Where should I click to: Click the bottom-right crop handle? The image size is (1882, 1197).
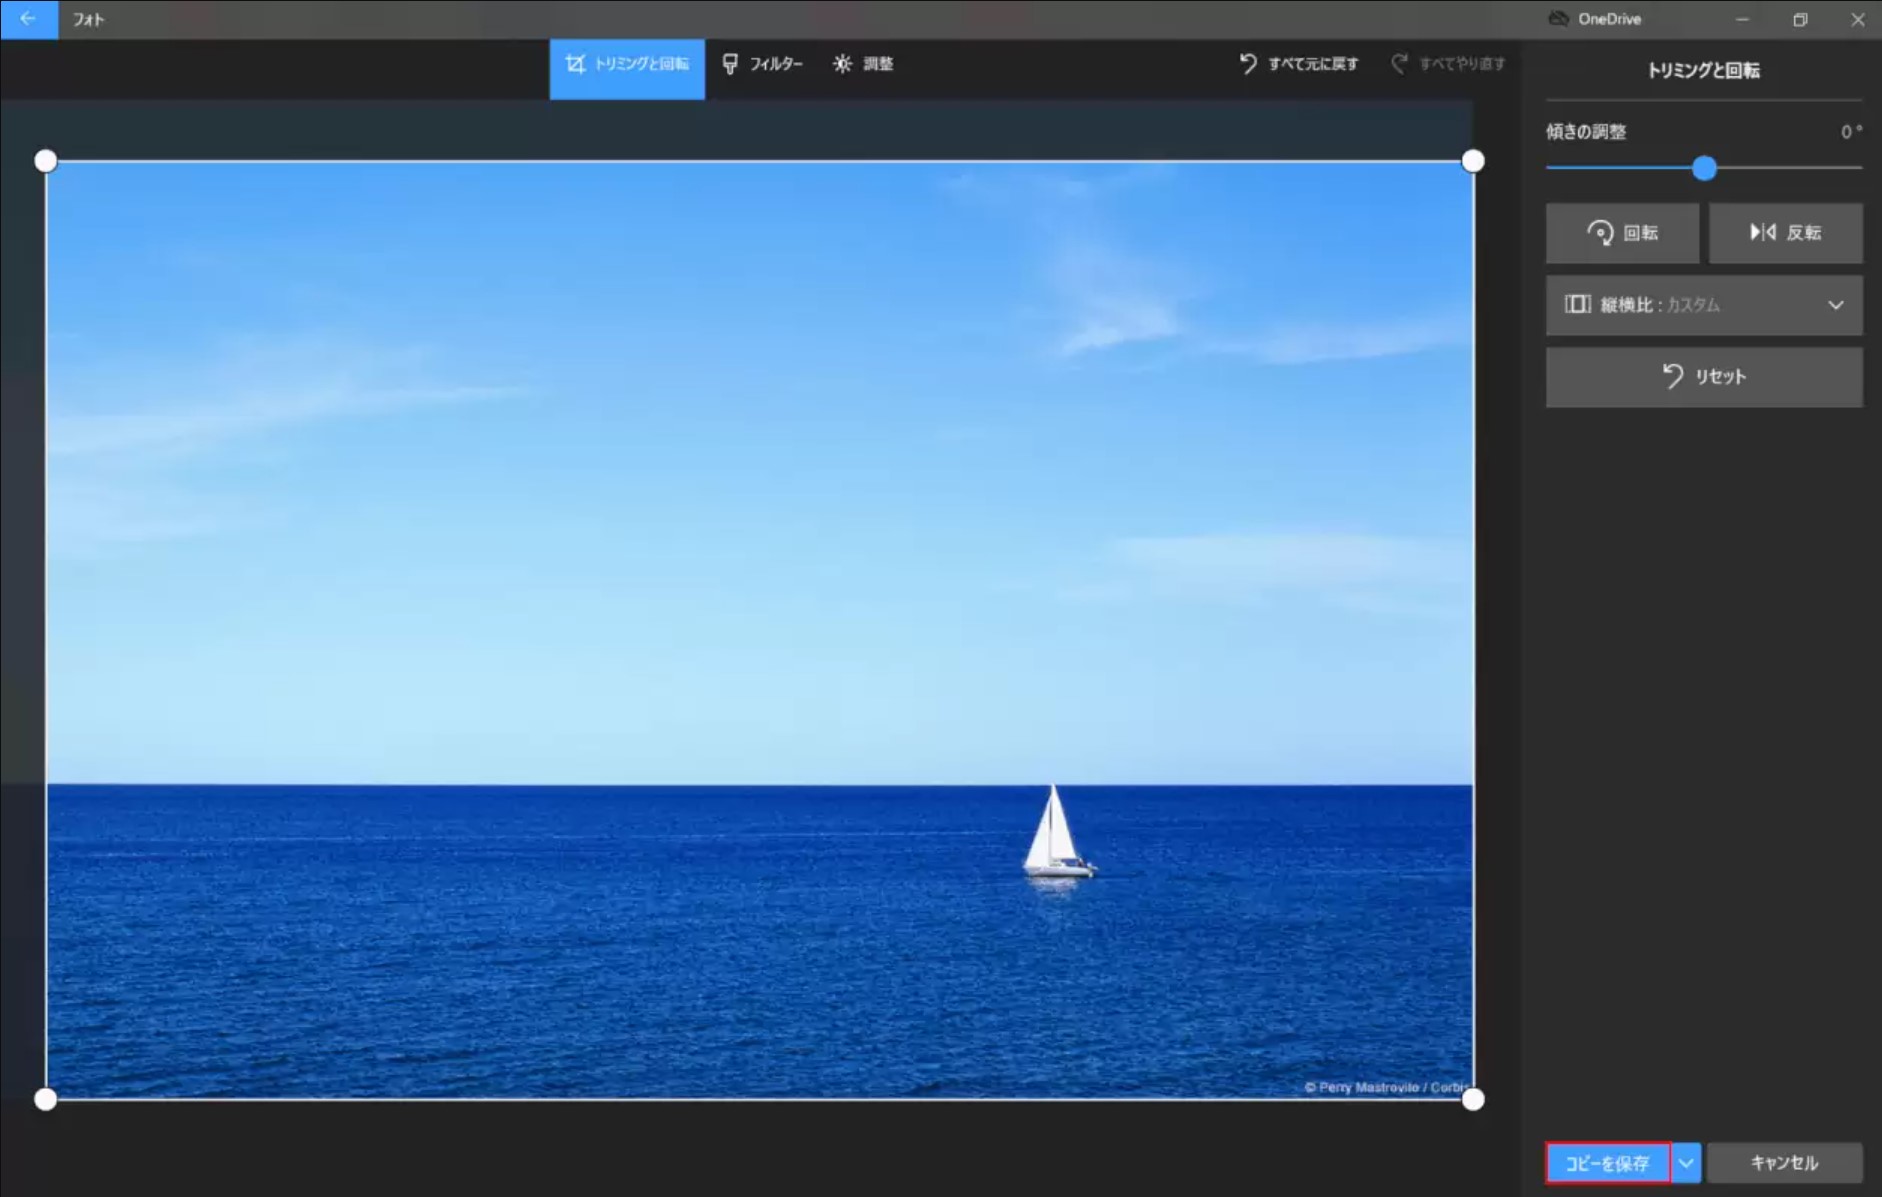1473,1100
